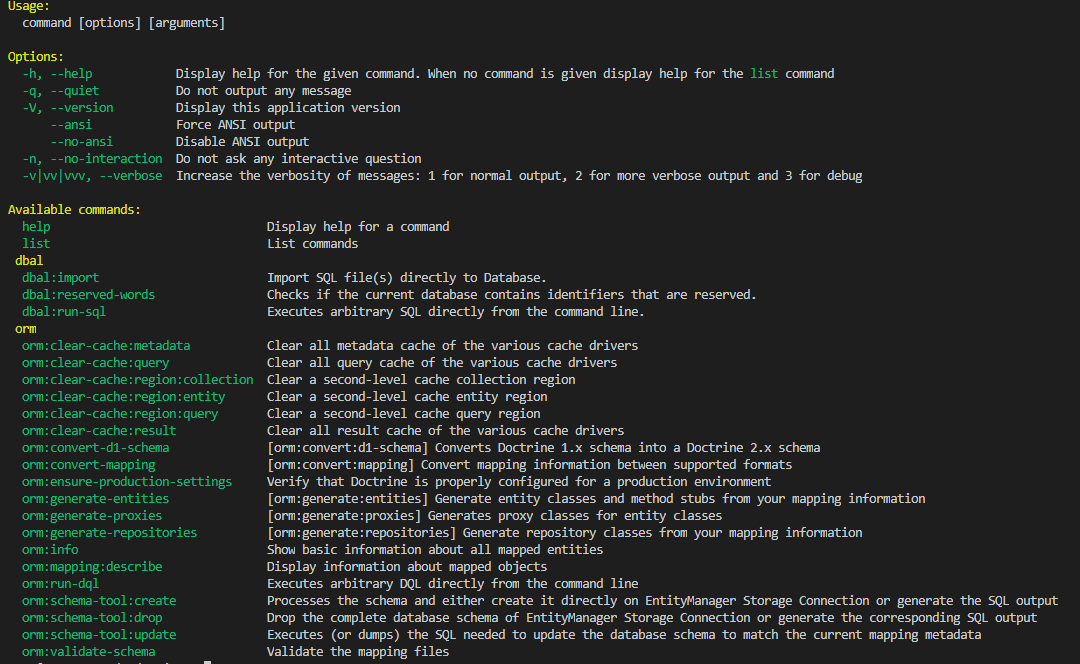Click the 'dbal:reserved-words' command
Screen dimensions: 1080x664
tap(88, 295)
